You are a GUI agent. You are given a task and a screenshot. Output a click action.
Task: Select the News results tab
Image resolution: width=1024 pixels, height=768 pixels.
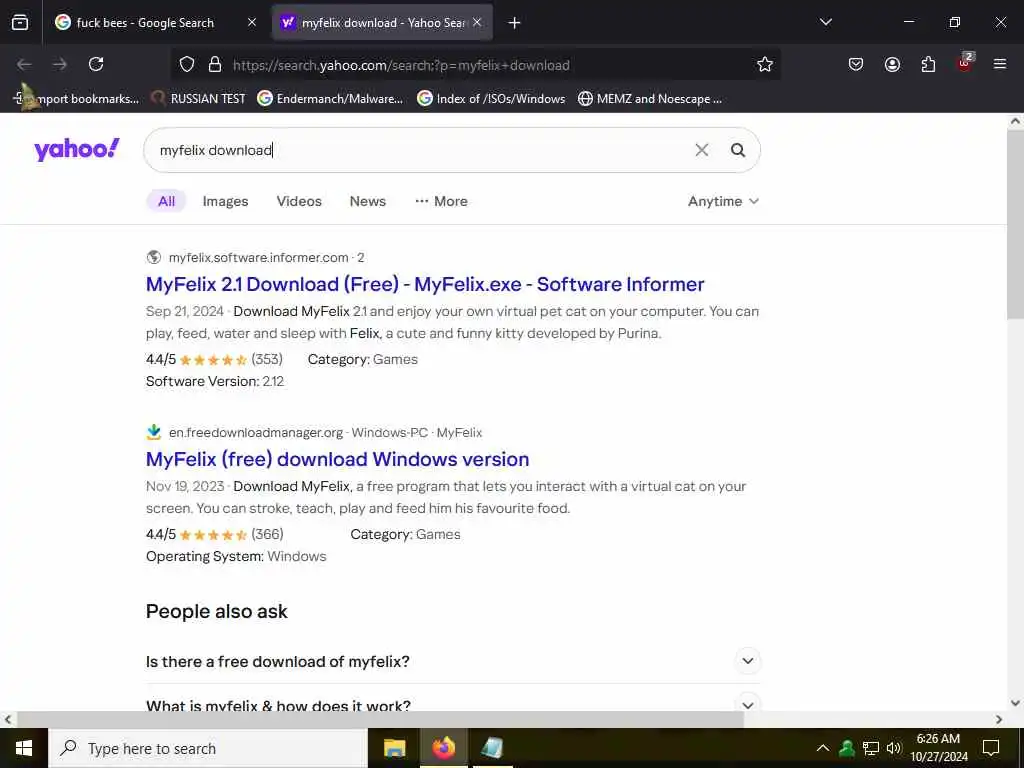pos(368,201)
